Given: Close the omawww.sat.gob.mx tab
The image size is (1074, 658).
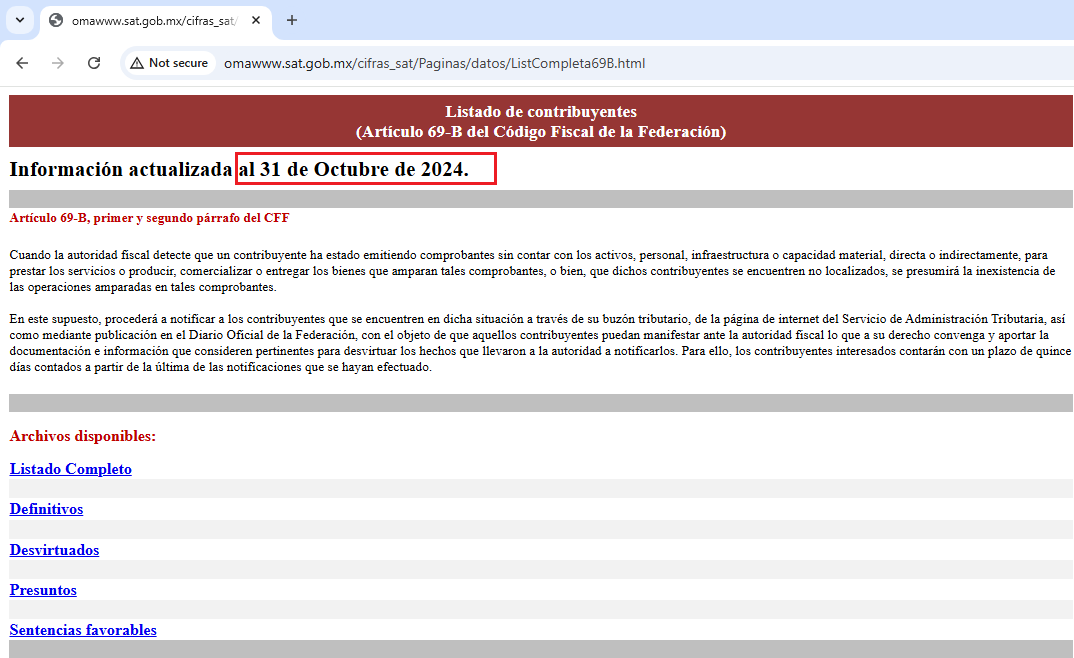Looking at the screenshot, I should [255, 21].
